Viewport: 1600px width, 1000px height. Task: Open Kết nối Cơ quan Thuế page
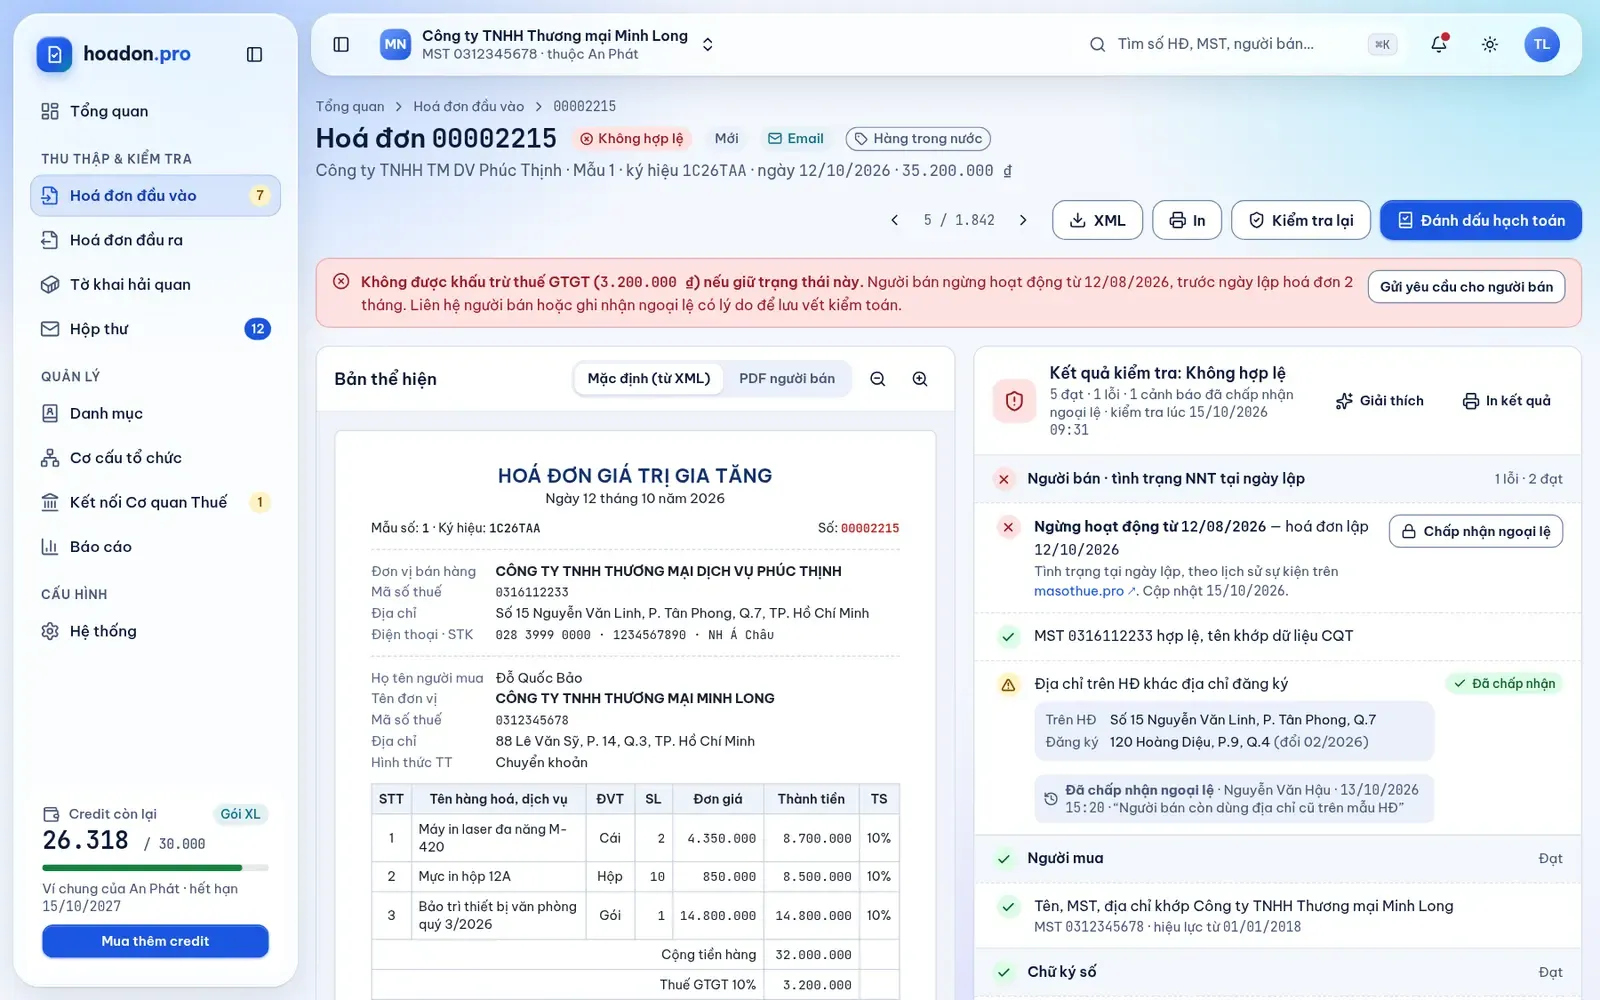155,502
